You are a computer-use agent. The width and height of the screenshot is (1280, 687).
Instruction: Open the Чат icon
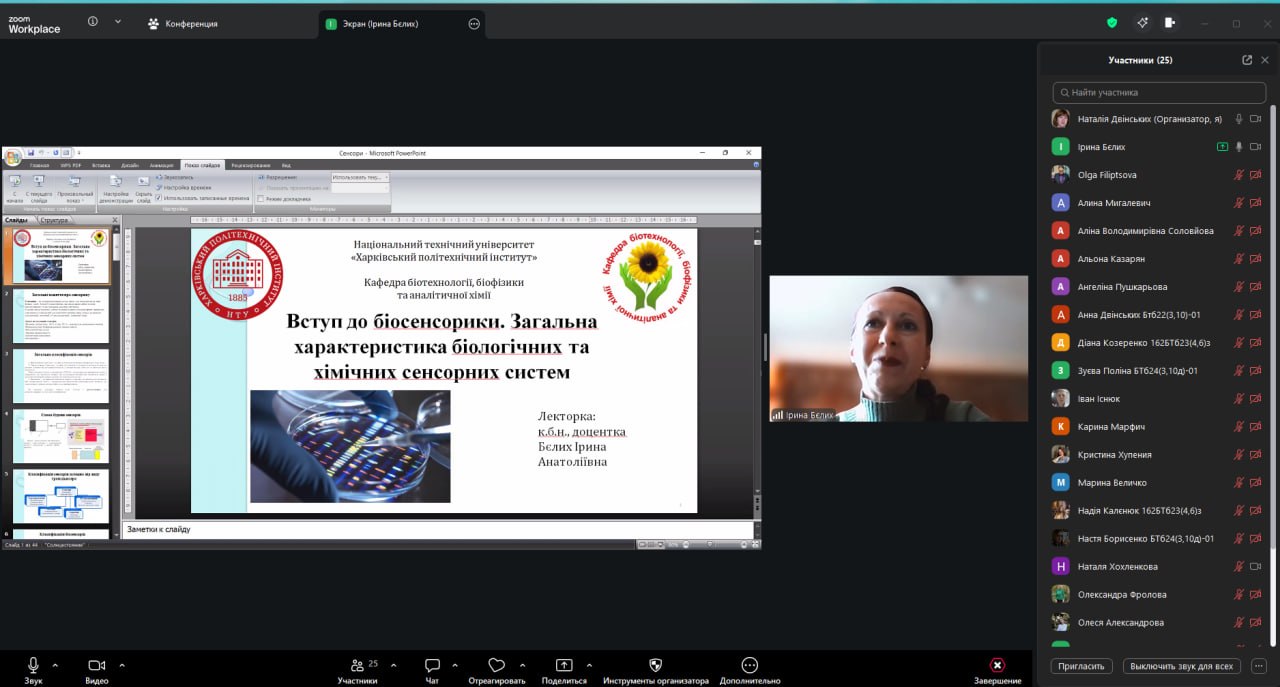[432, 665]
